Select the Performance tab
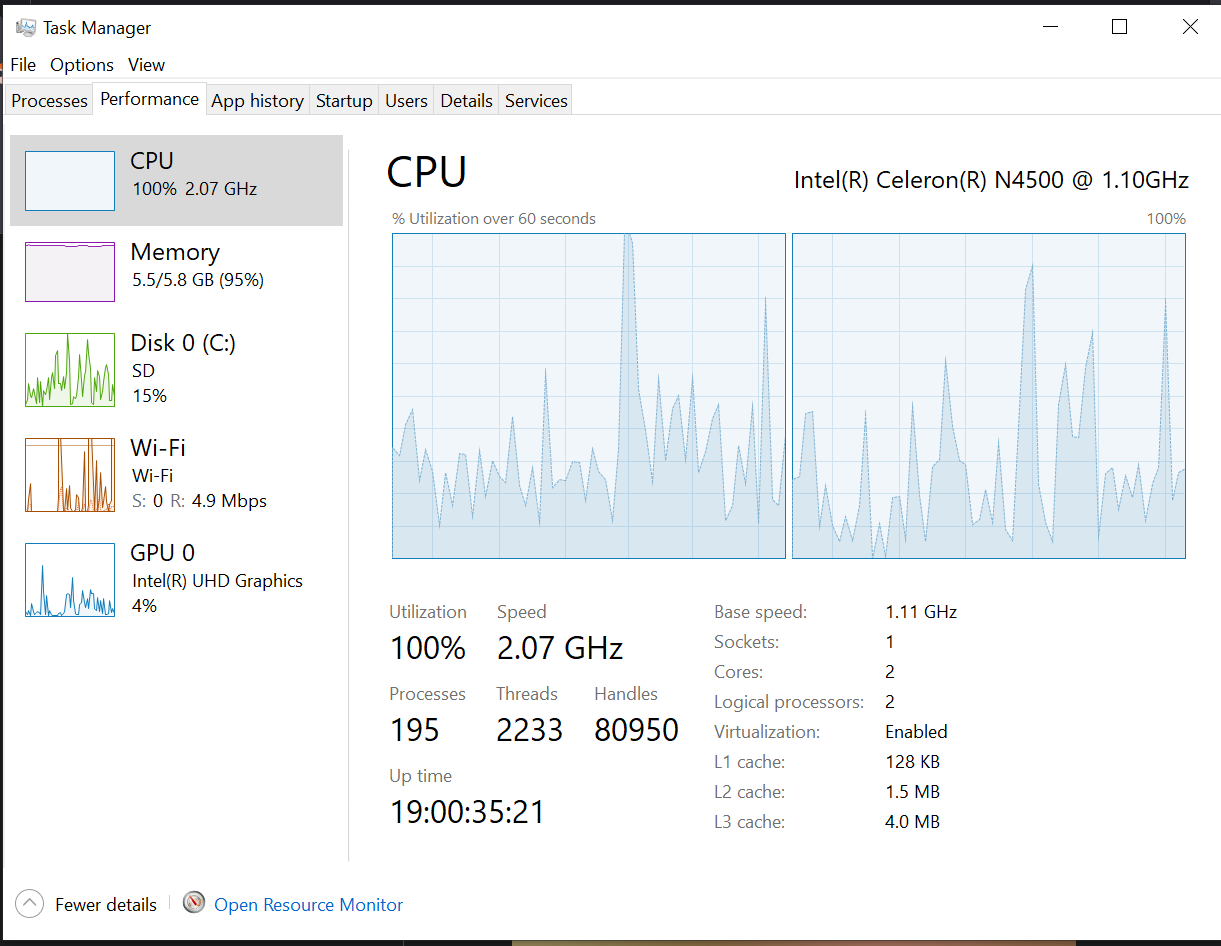The width and height of the screenshot is (1221, 946). (x=150, y=99)
